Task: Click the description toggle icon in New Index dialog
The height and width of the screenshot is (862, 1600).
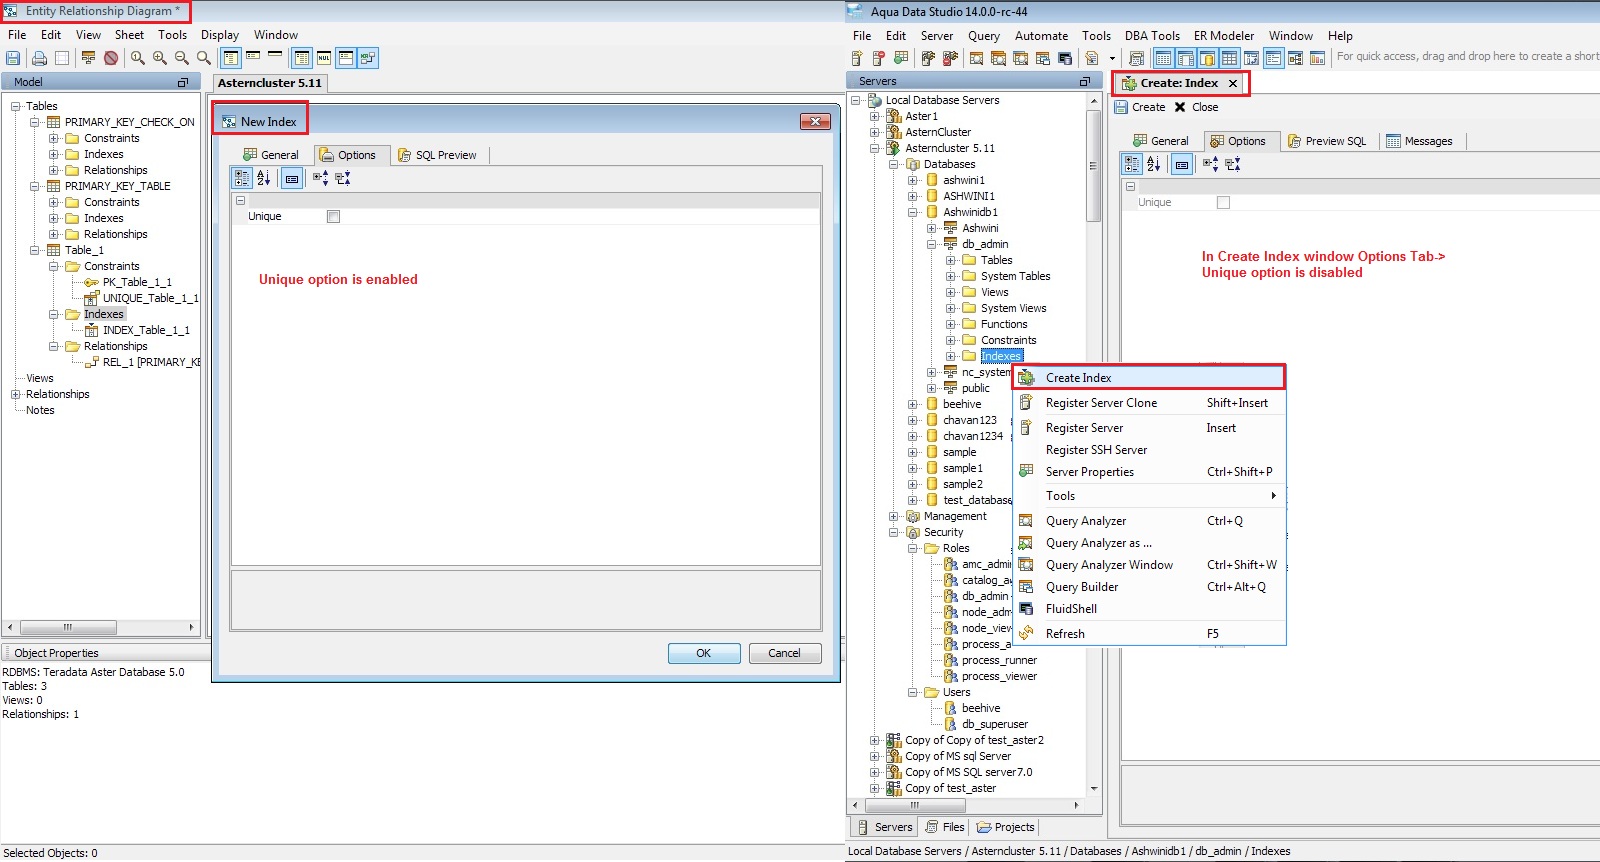Action: (x=292, y=178)
